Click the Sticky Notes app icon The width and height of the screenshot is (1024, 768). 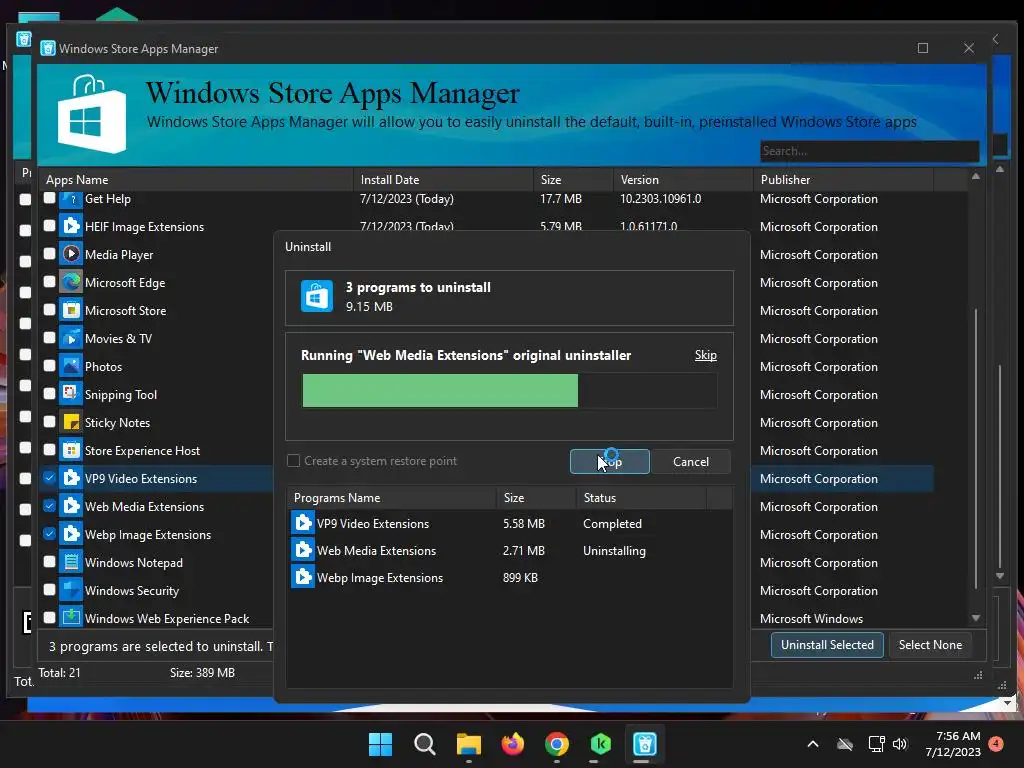71,423
